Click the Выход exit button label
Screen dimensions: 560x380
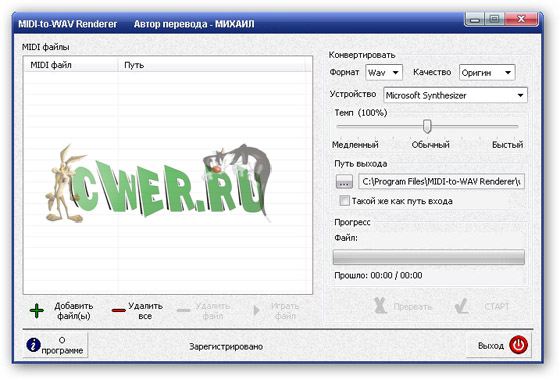click(x=491, y=346)
